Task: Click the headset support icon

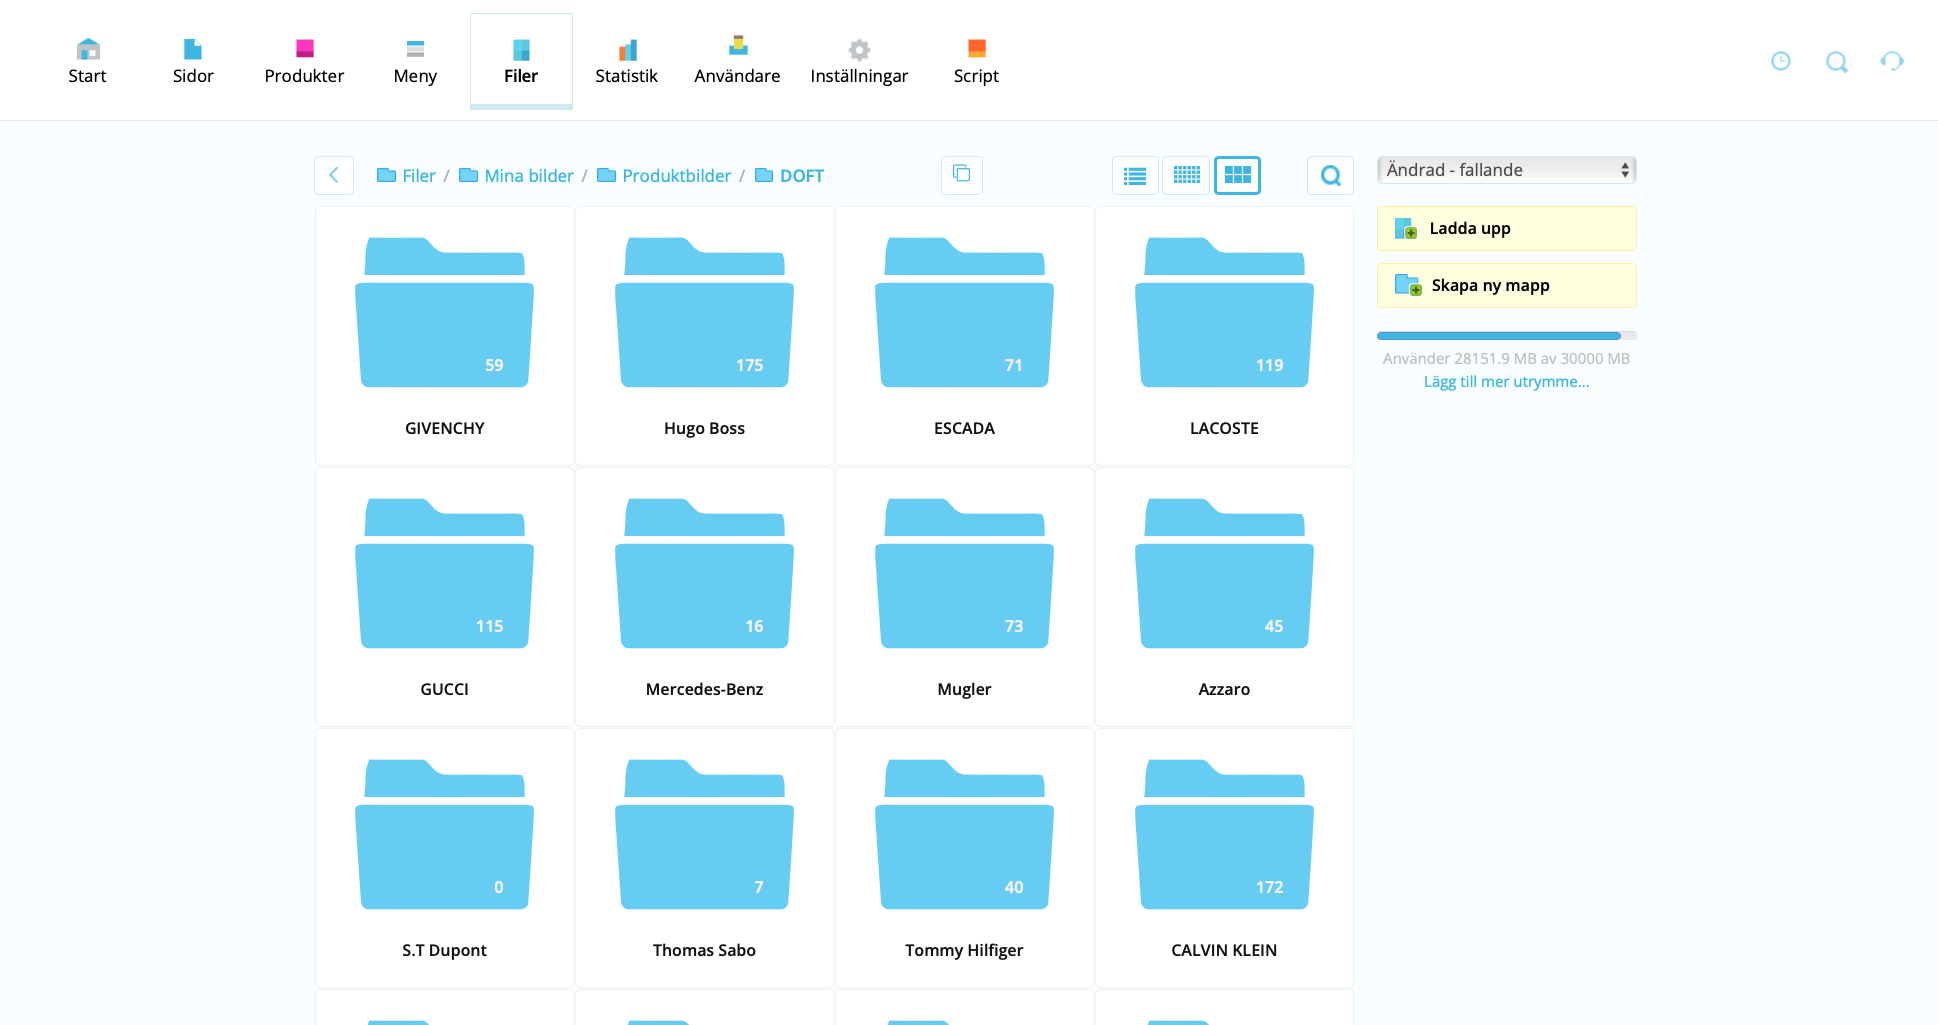Action: tap(1892, 61)
